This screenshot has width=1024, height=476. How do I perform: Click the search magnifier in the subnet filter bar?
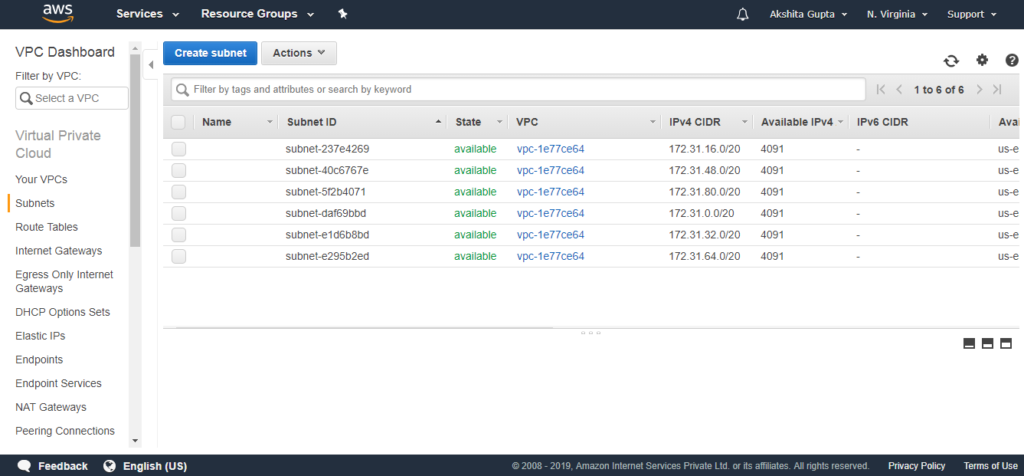(x=183, y=89)
